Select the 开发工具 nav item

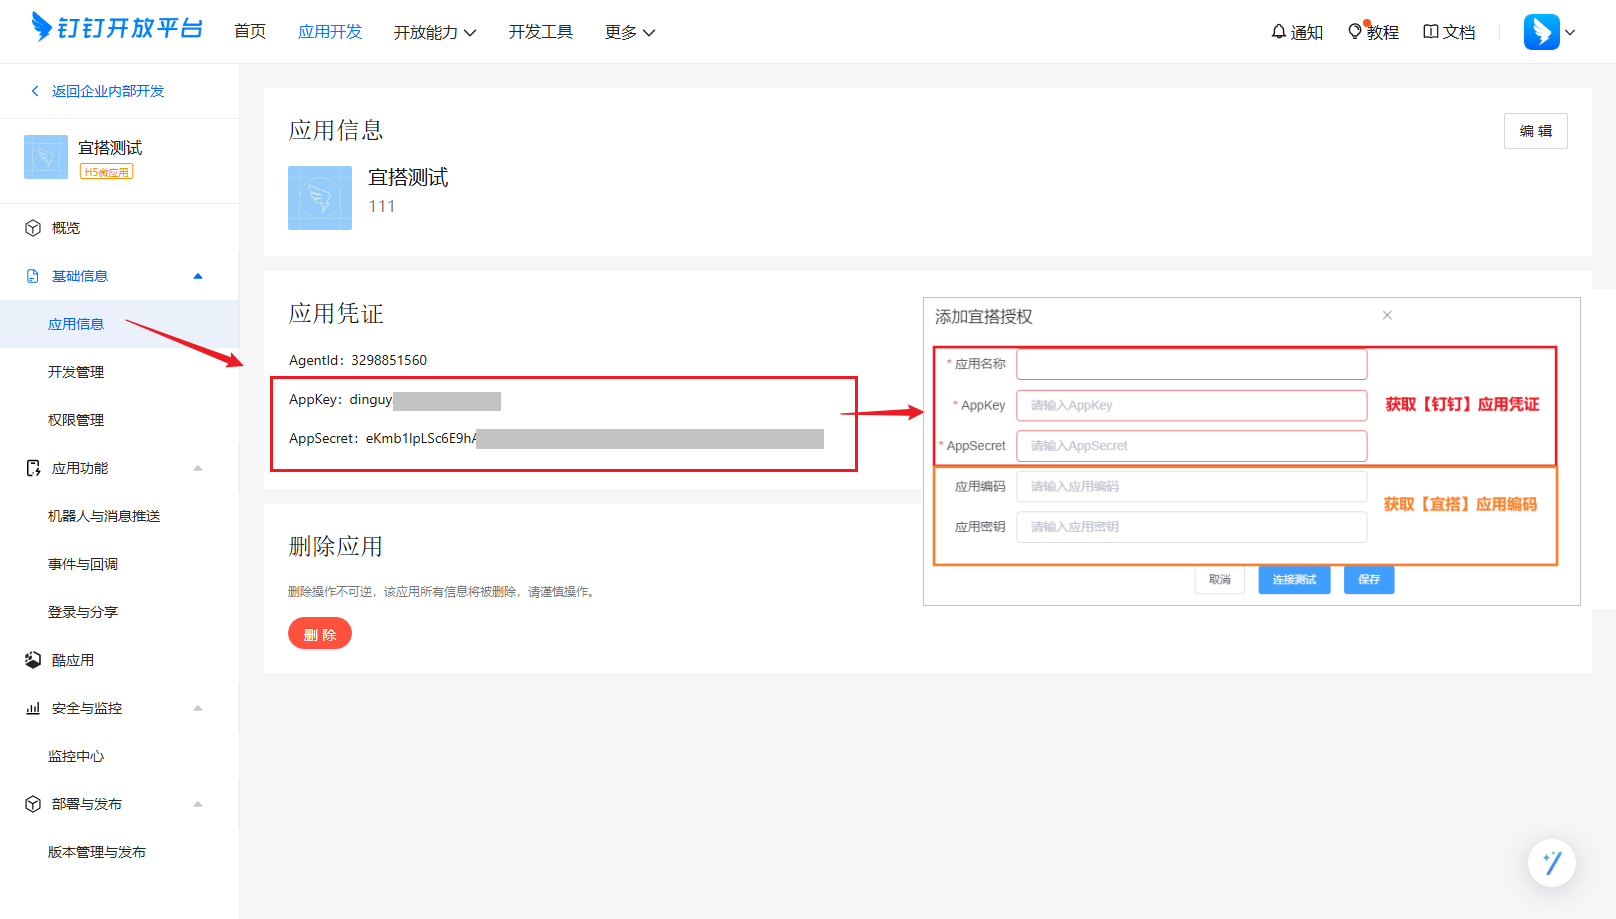[541, 32]
